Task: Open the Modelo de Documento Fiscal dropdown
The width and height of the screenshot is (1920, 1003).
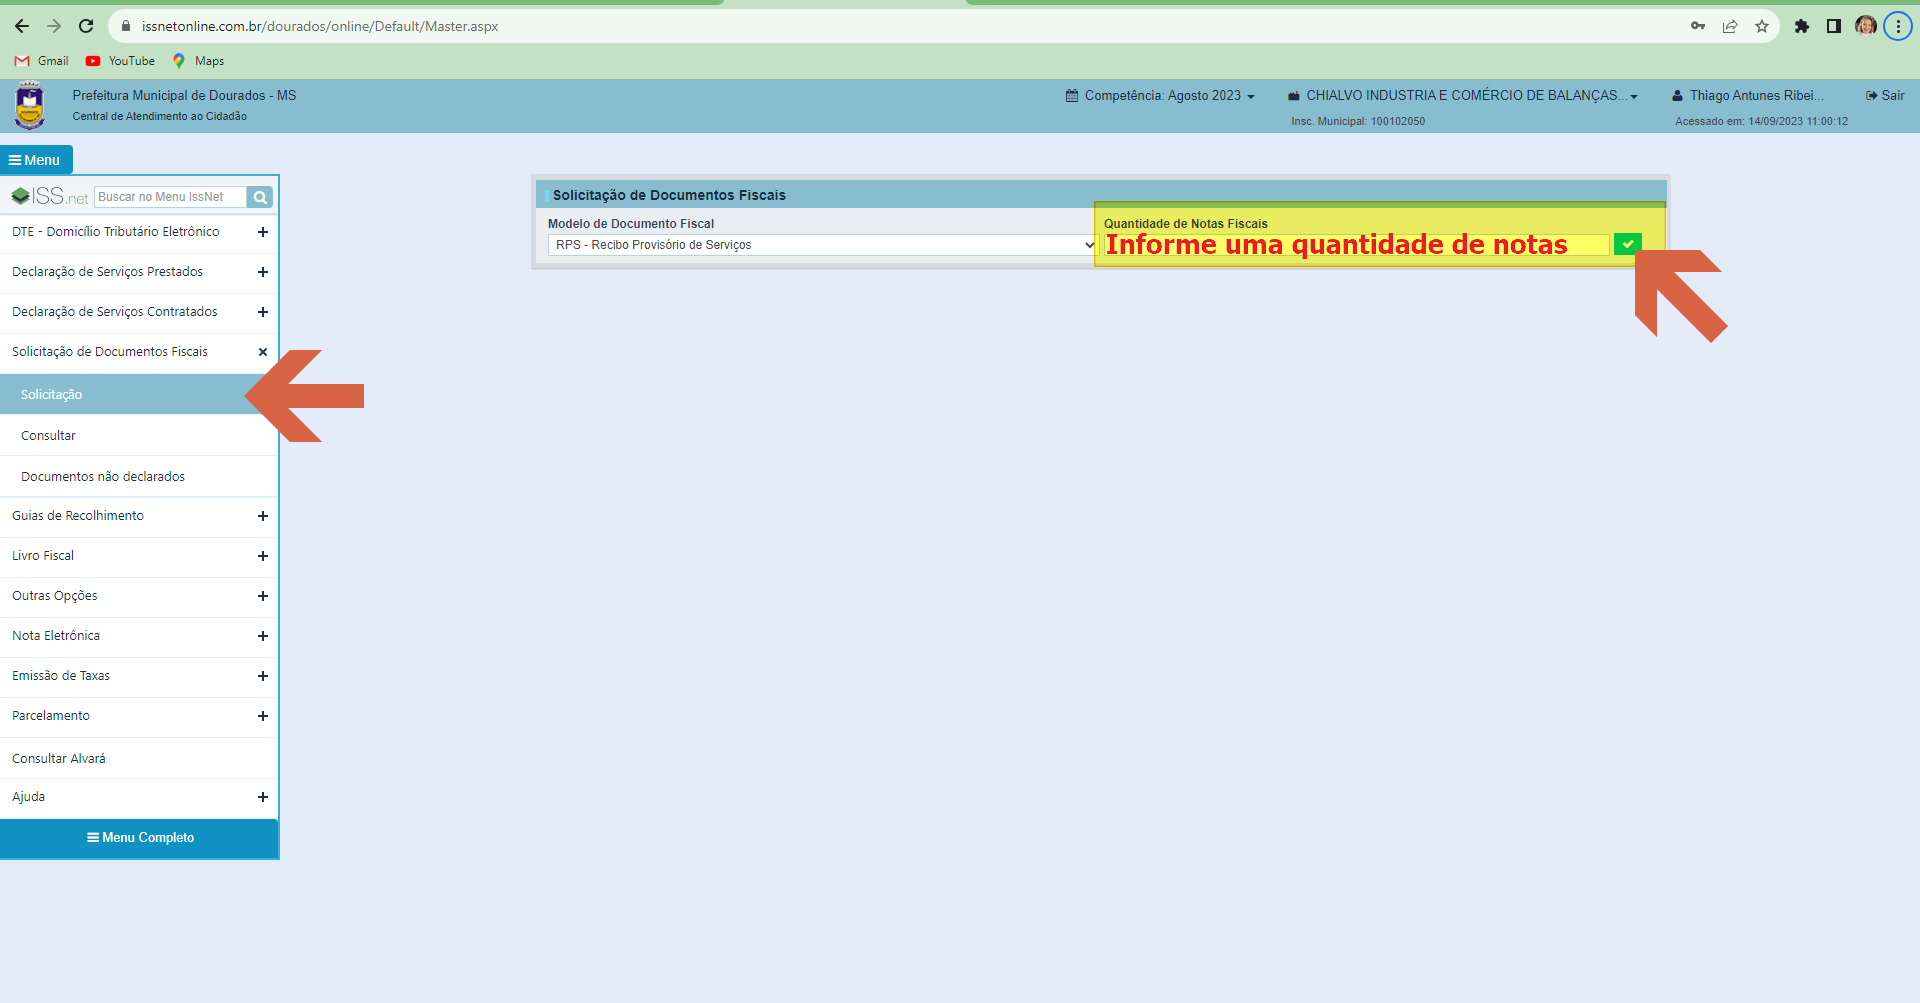Action: pyautogui.click(x=822, y=245)
